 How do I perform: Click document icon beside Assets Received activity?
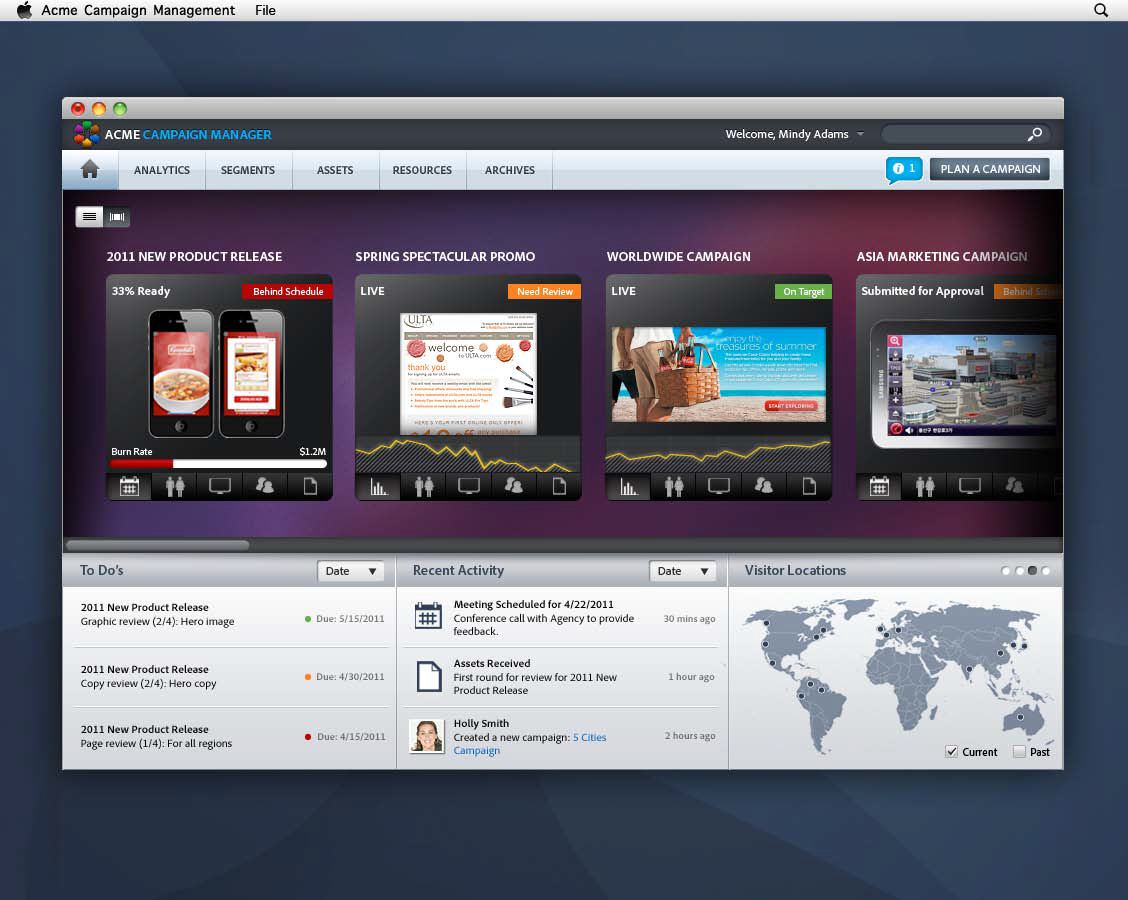[429, 676]
